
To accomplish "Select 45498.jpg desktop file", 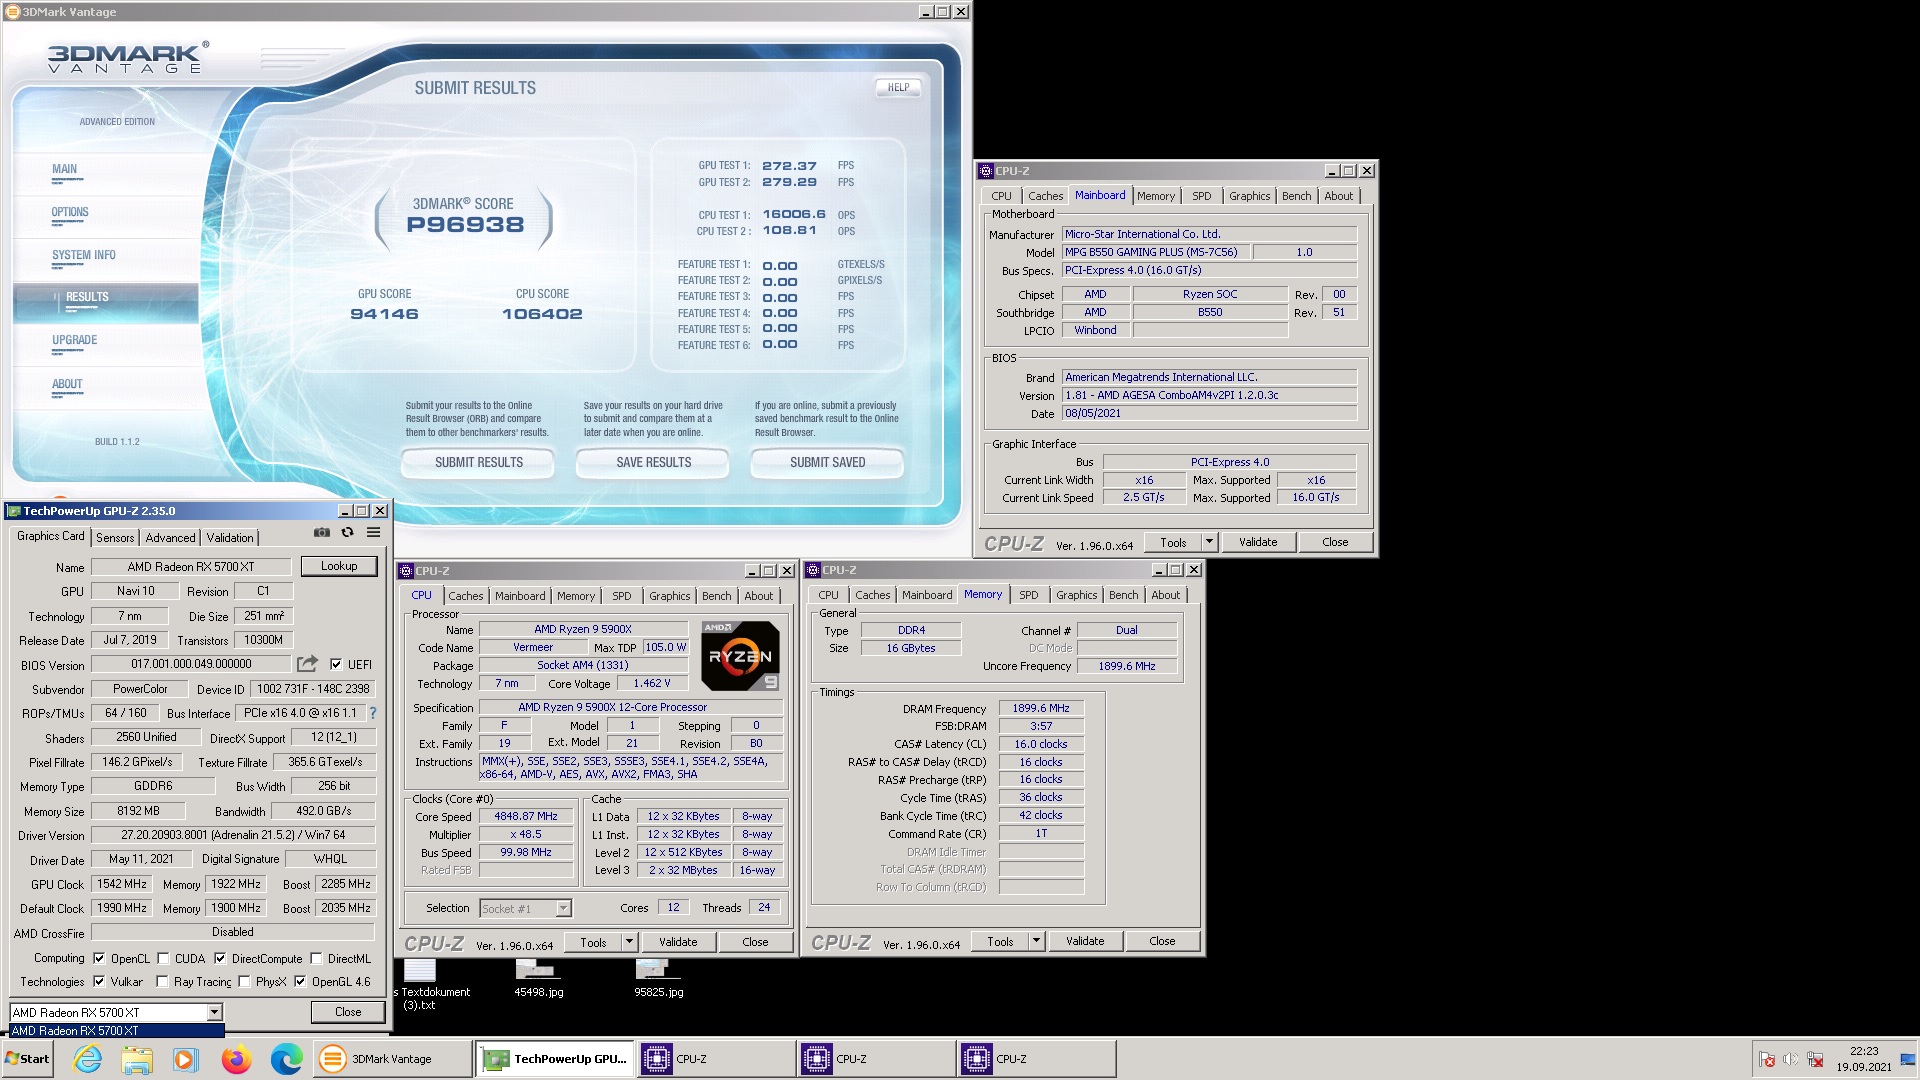I will 538,979.
